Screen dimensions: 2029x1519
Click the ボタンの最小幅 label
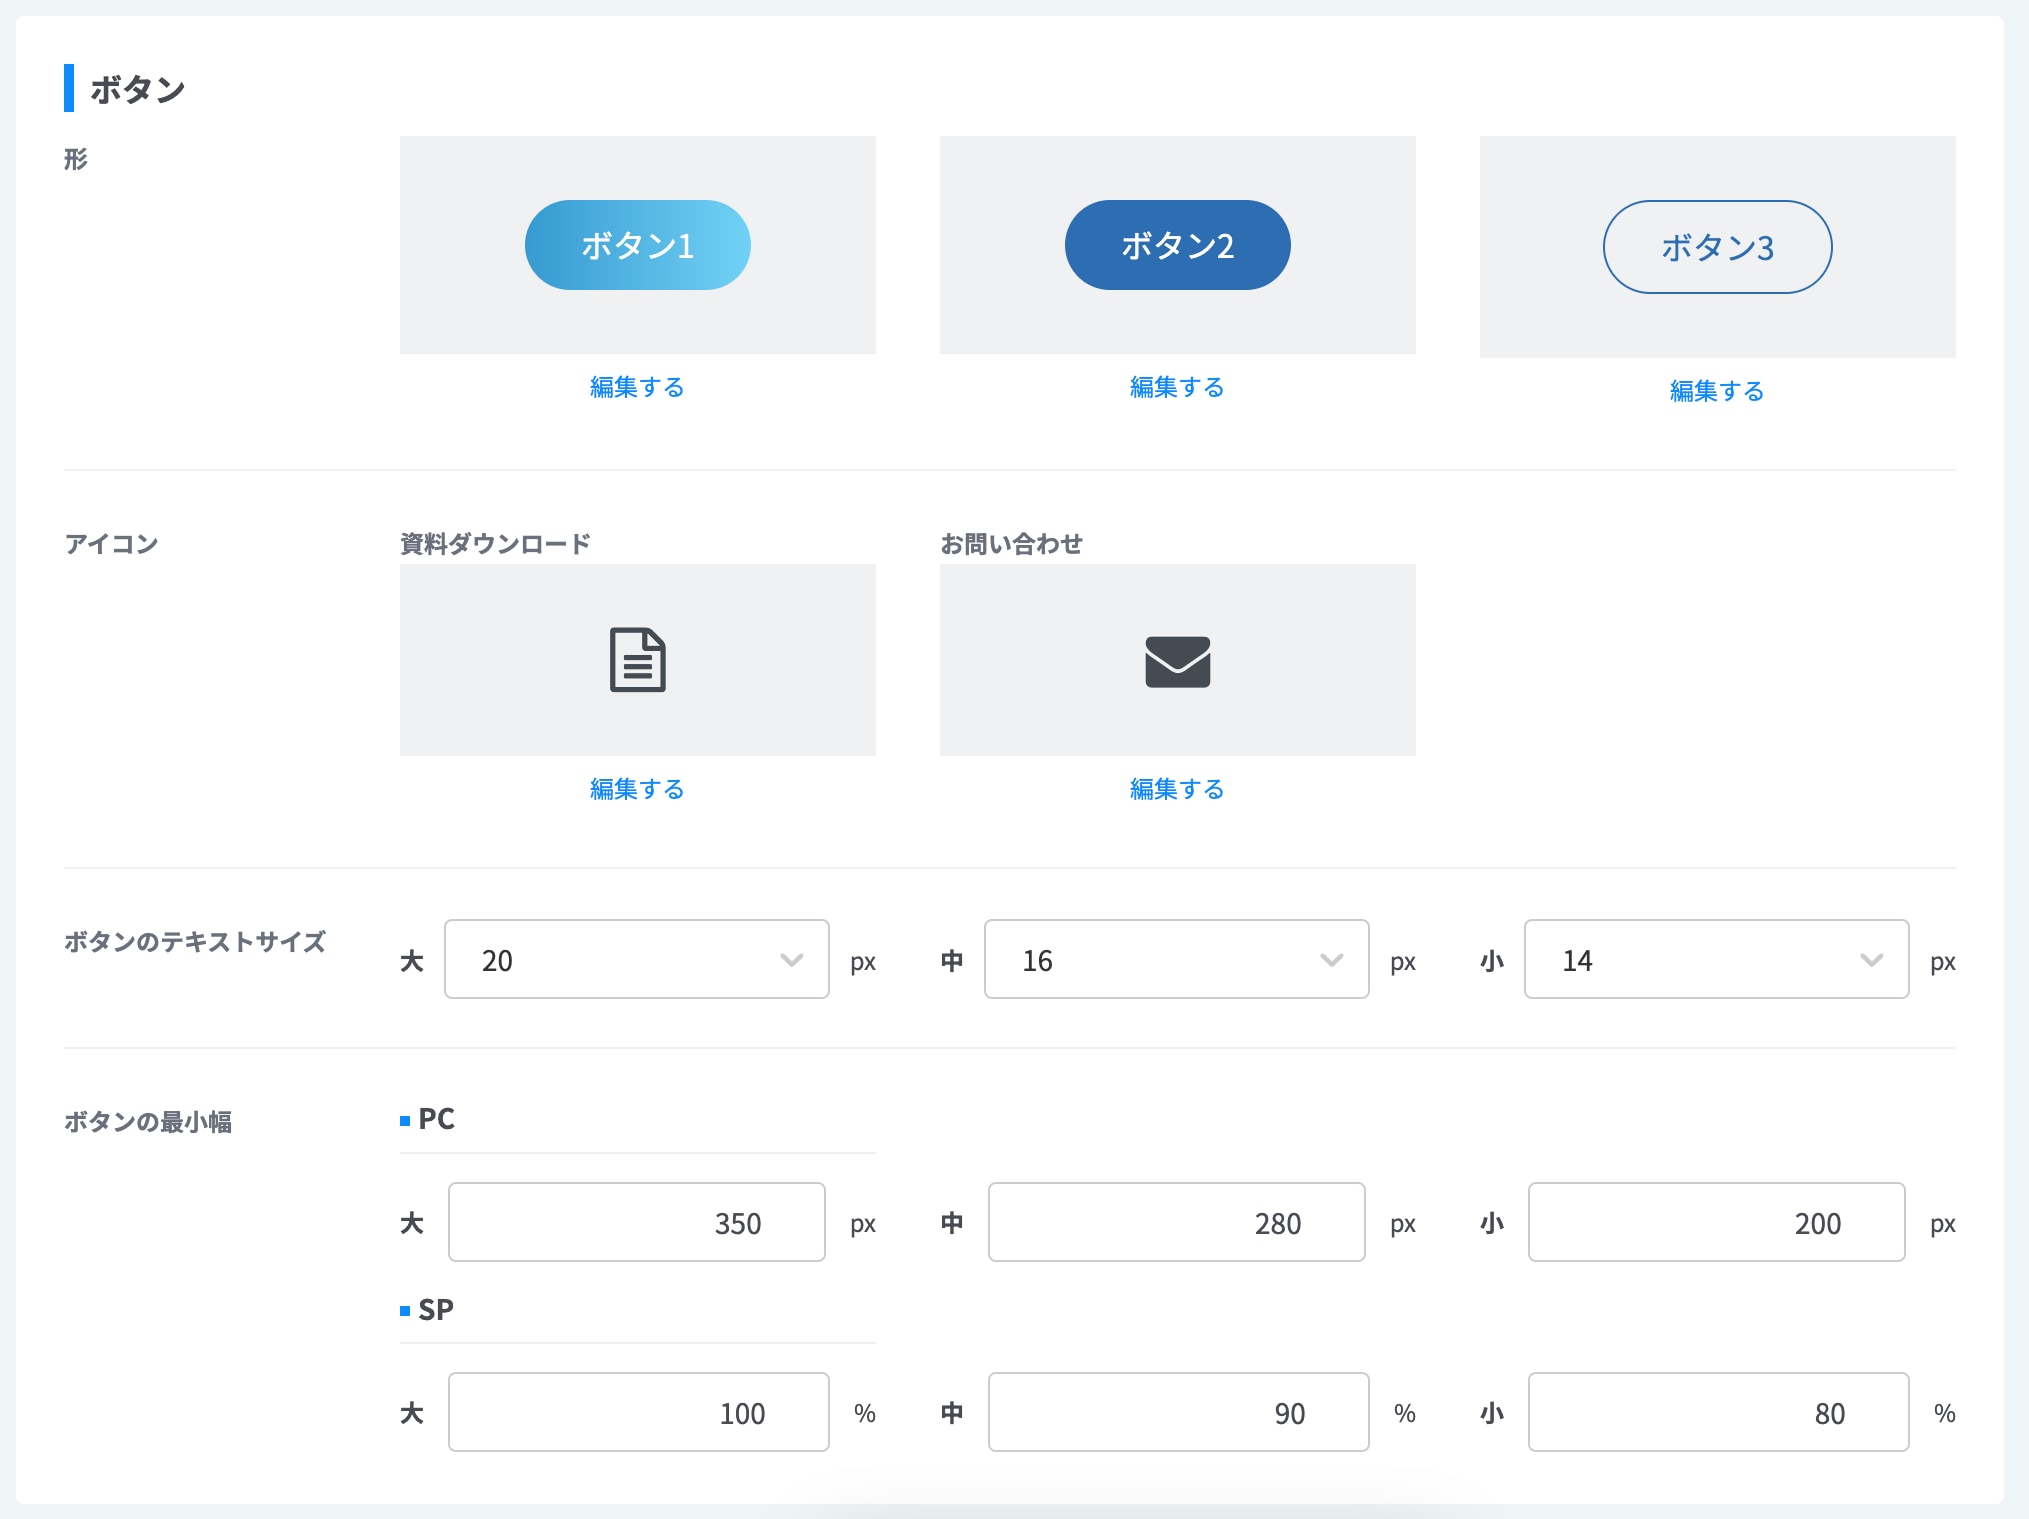click(148, 1122)
